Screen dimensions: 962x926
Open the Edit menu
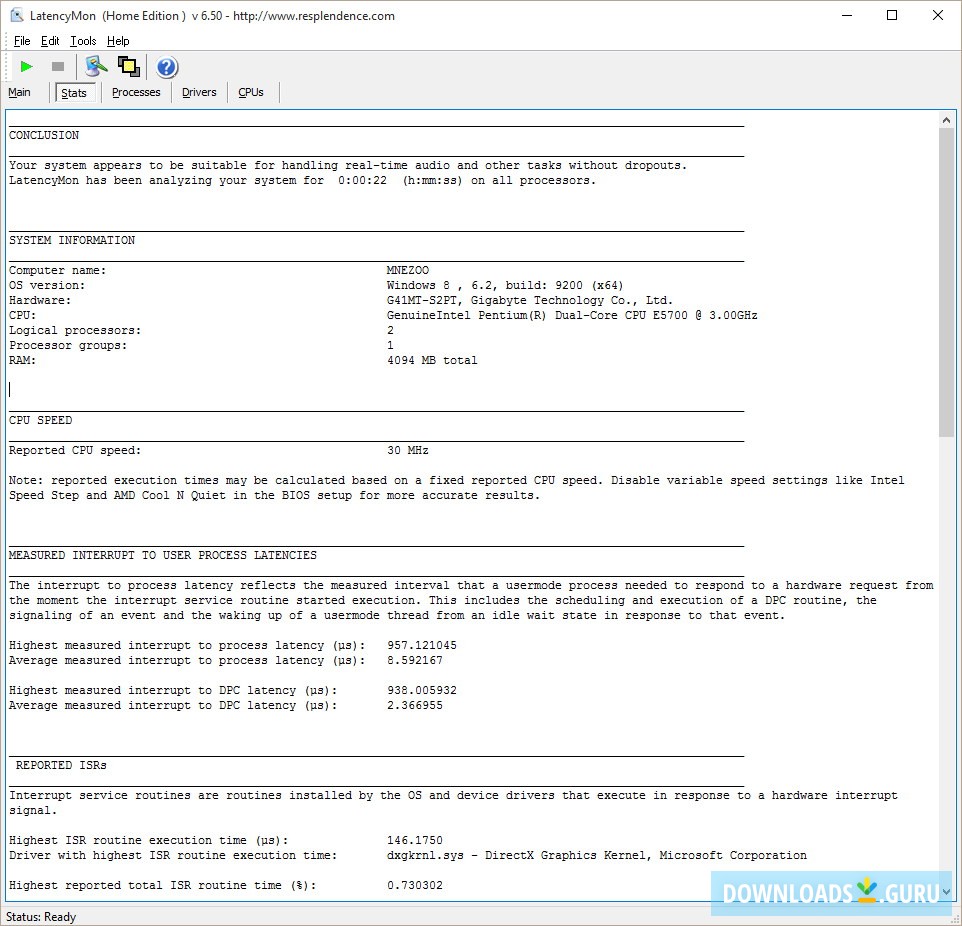pos(50,41)
